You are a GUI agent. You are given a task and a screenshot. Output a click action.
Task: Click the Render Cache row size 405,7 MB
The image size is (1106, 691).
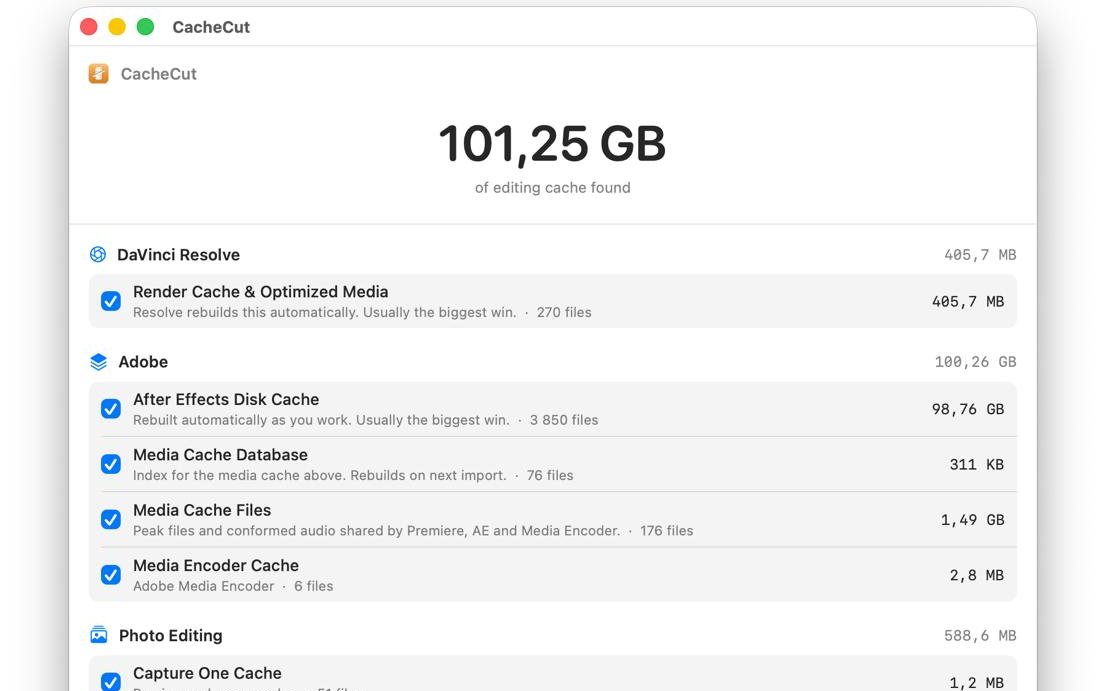pyautogui.click(x=968, y=301)
